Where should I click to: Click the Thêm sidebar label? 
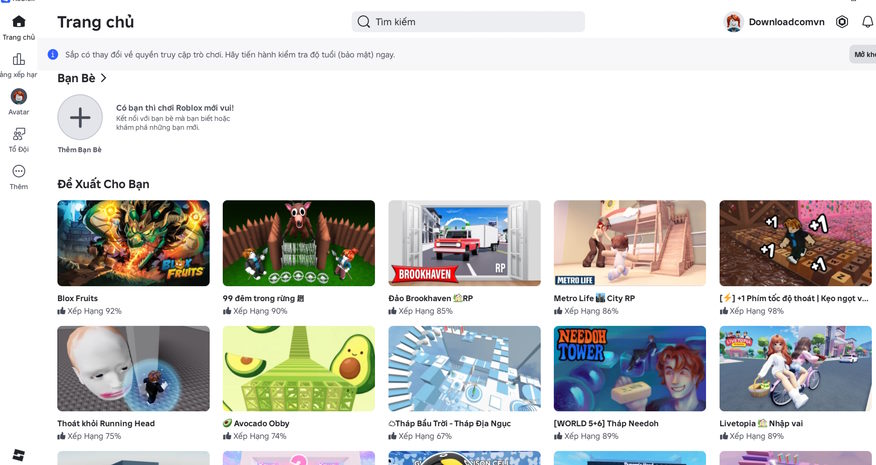pos(18,187)
